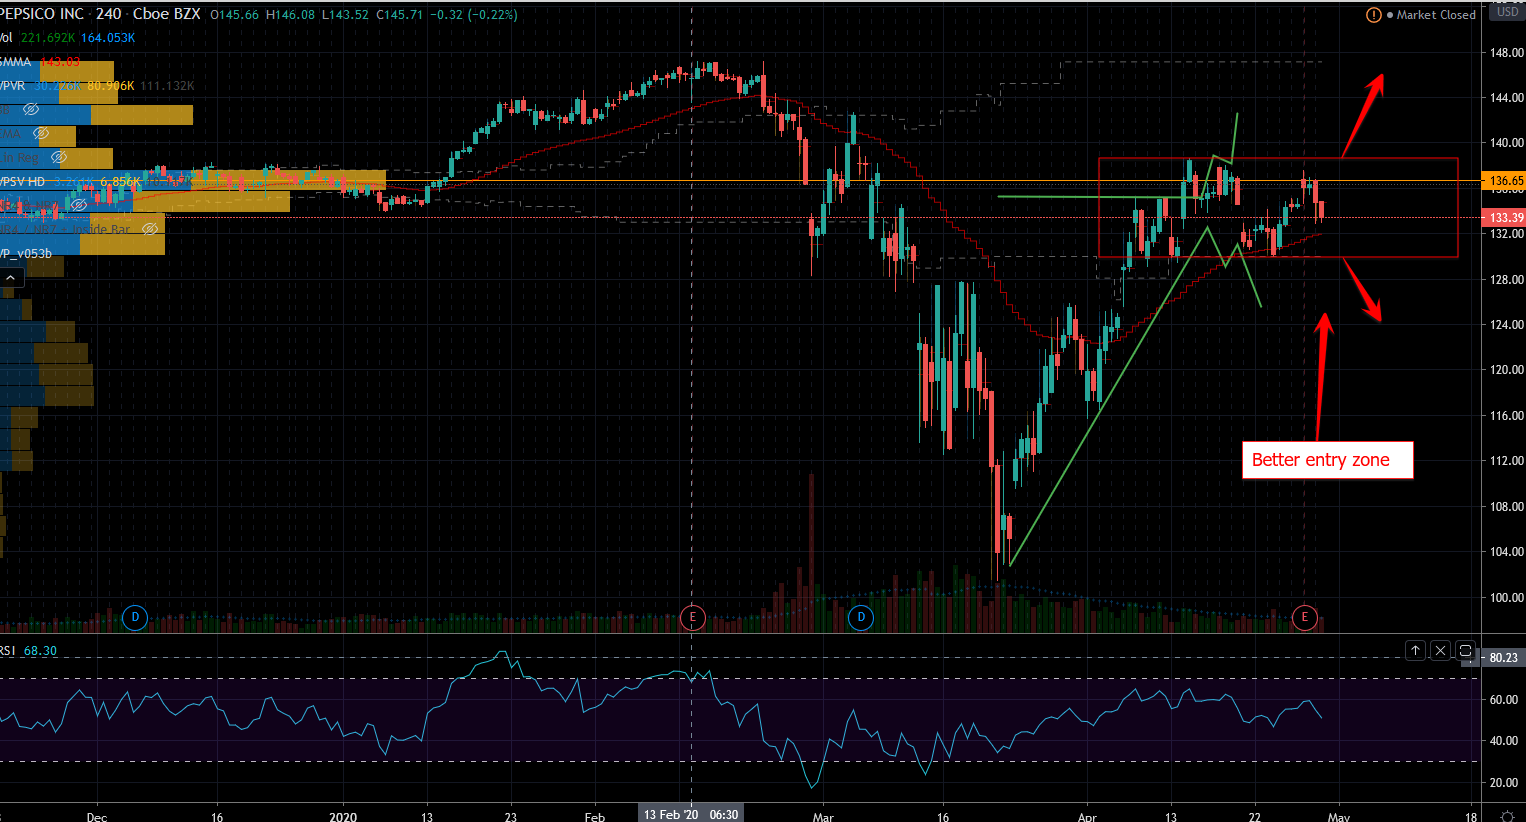This screenshot has height=822, width=1526.
Task: Click the 136.65 orange price label
Action: (1503, 181)
